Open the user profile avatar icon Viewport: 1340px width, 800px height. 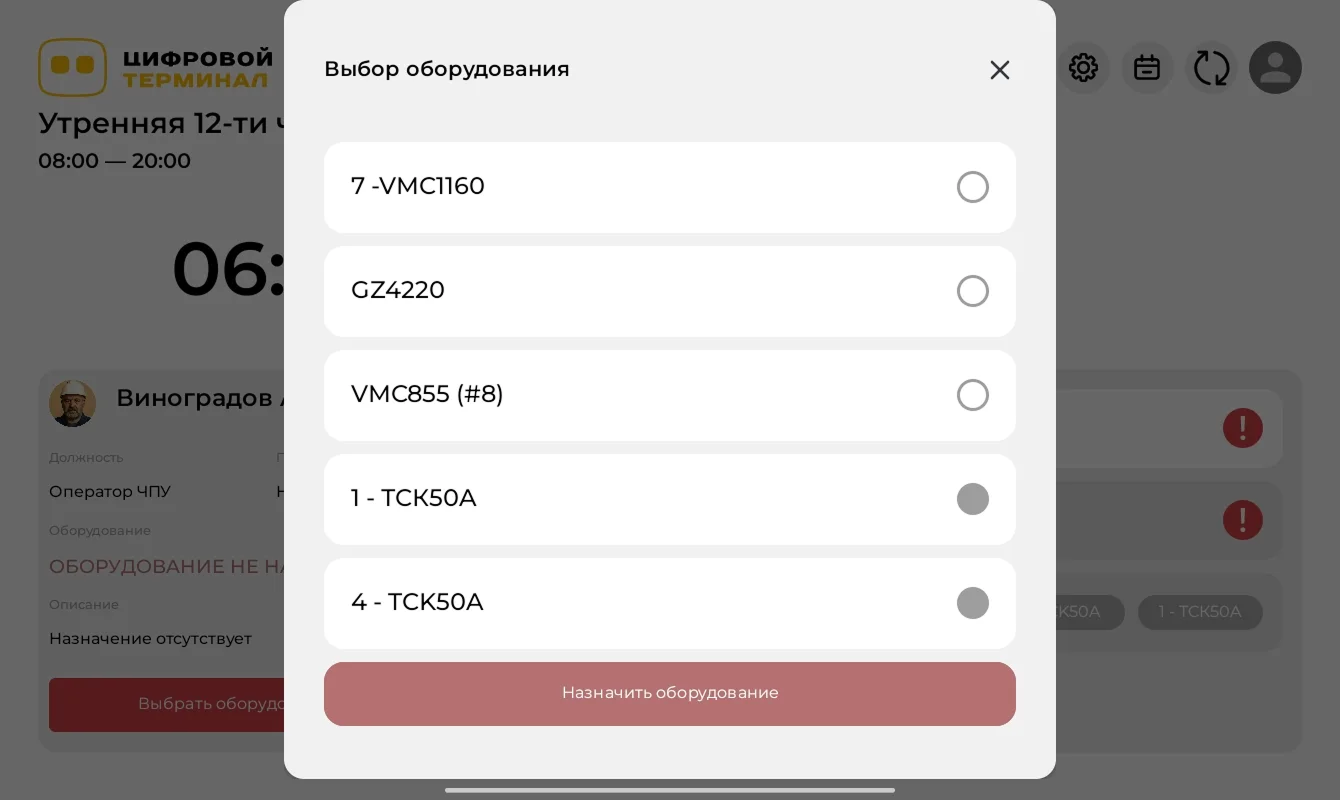point(1275,67)
